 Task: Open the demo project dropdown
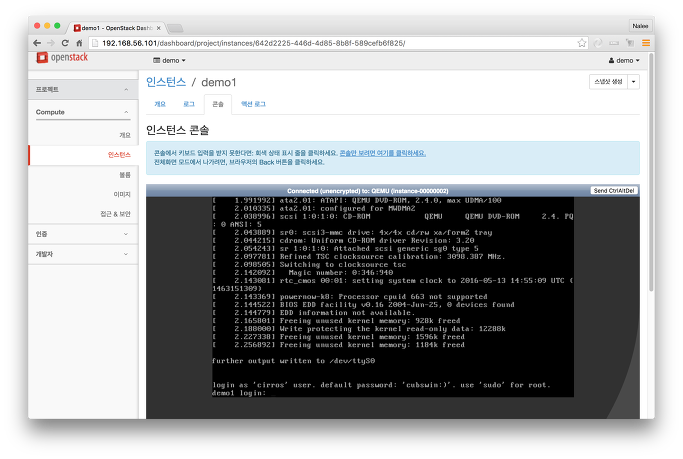point(169,61)
